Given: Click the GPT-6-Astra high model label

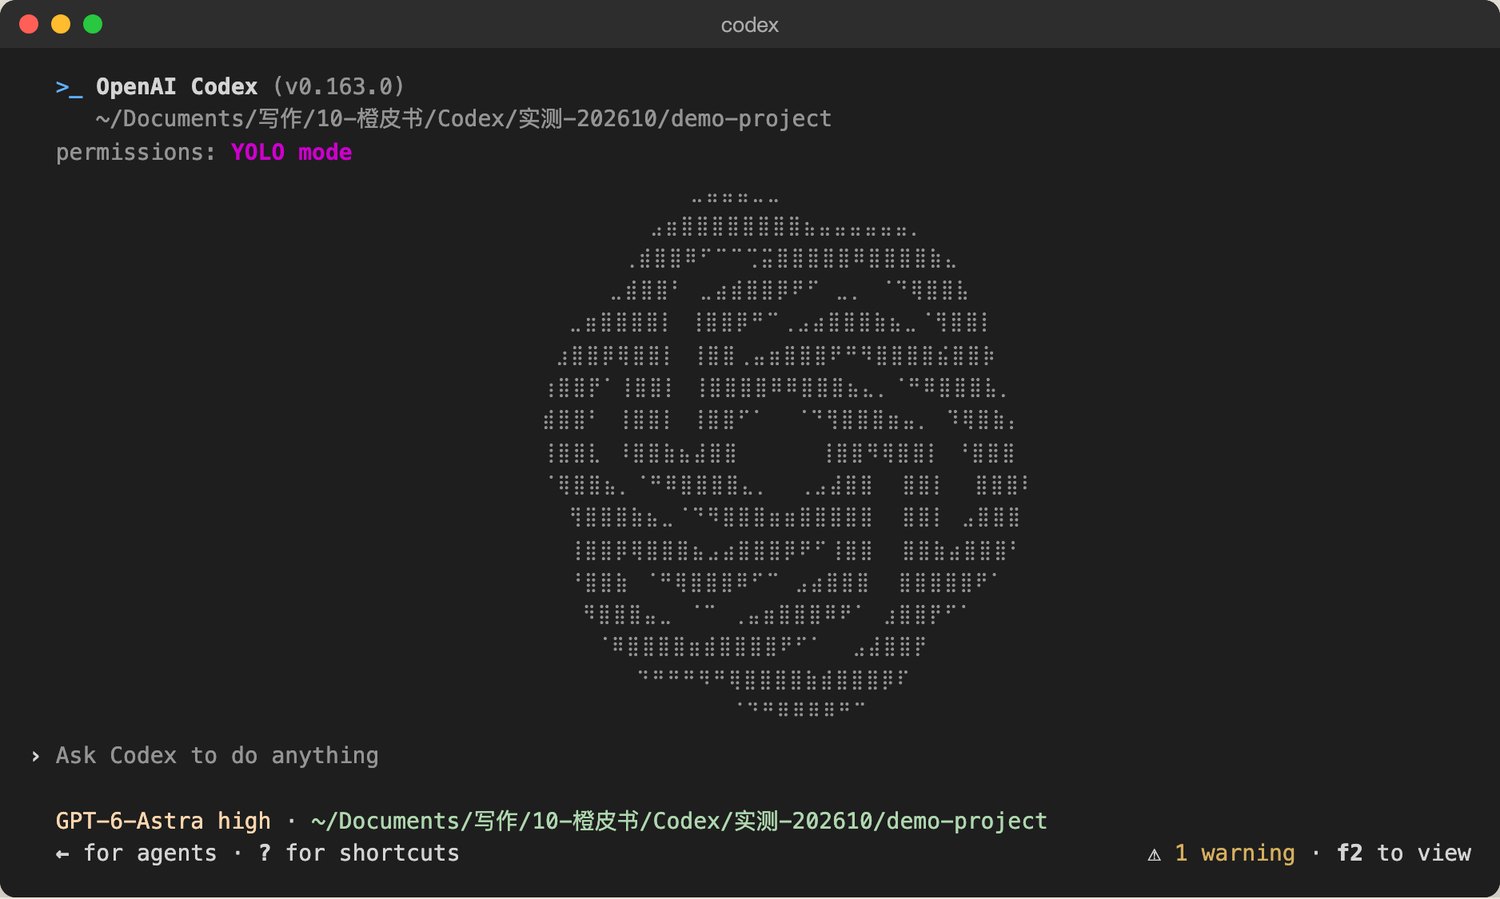Looking at the screenshot, I should [163, 821].
